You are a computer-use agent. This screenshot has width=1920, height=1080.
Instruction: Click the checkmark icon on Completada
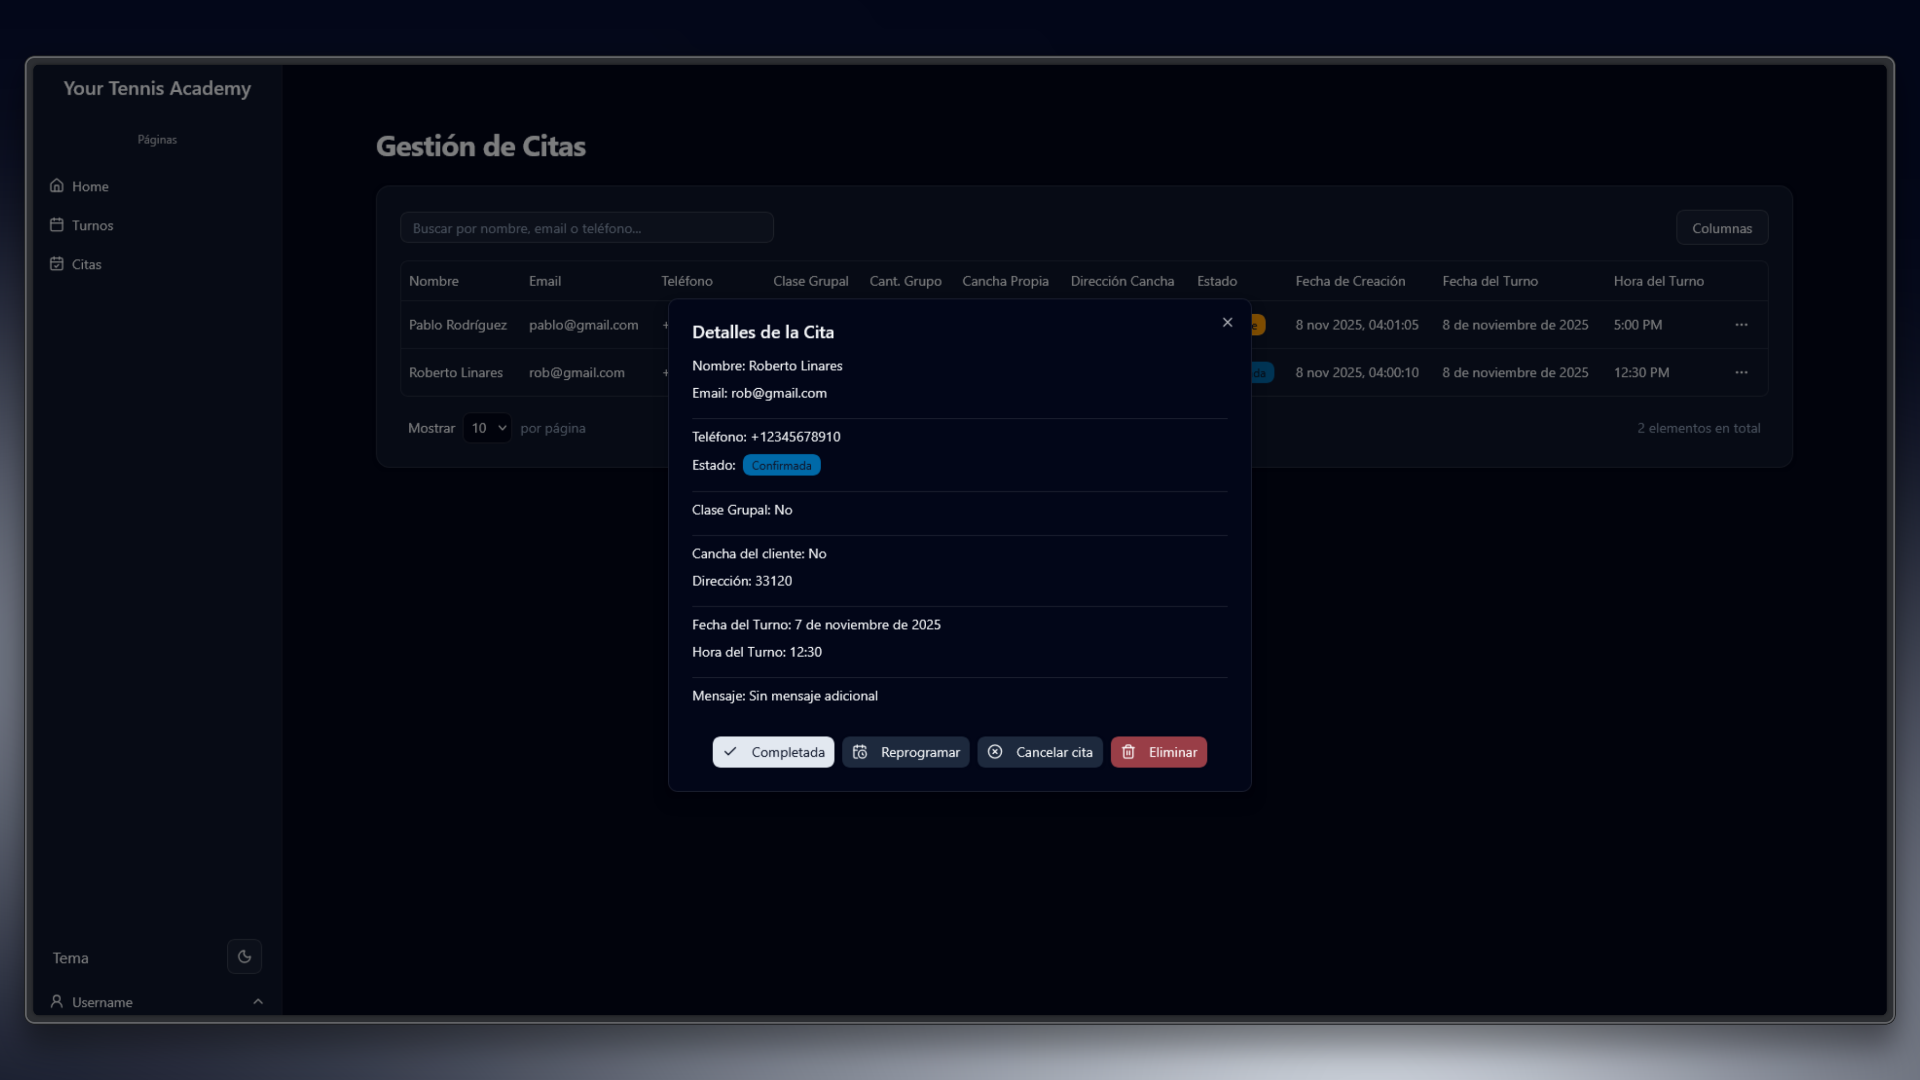pos(730,752)
